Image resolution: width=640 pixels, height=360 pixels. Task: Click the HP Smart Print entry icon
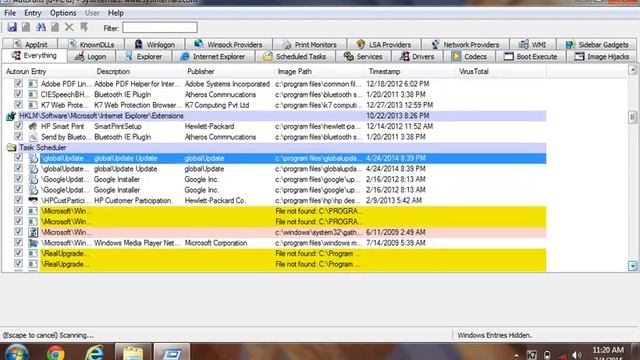[x=33, y=126]
